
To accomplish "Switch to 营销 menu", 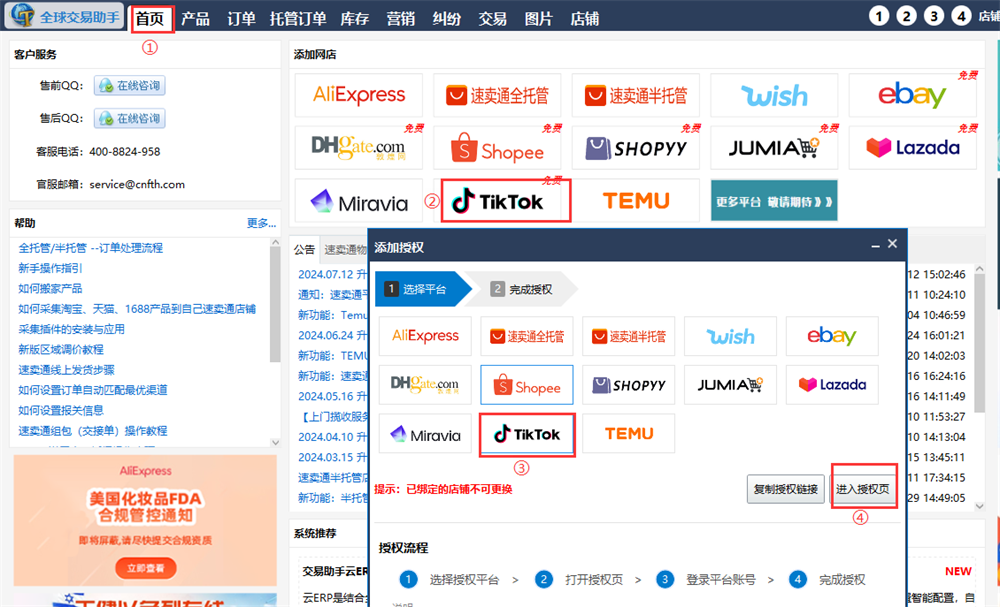I will pyautogui.click(x=401, y=19).
